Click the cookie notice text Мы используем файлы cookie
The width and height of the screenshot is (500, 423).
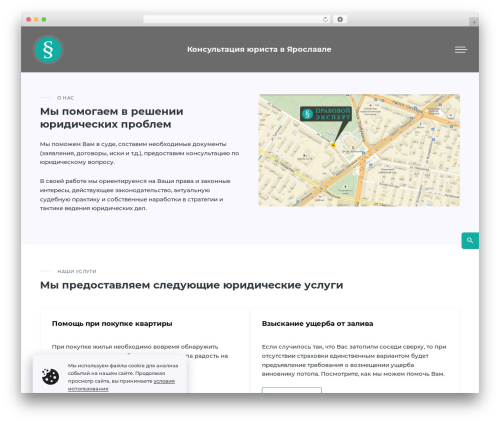tap(123, 377)
